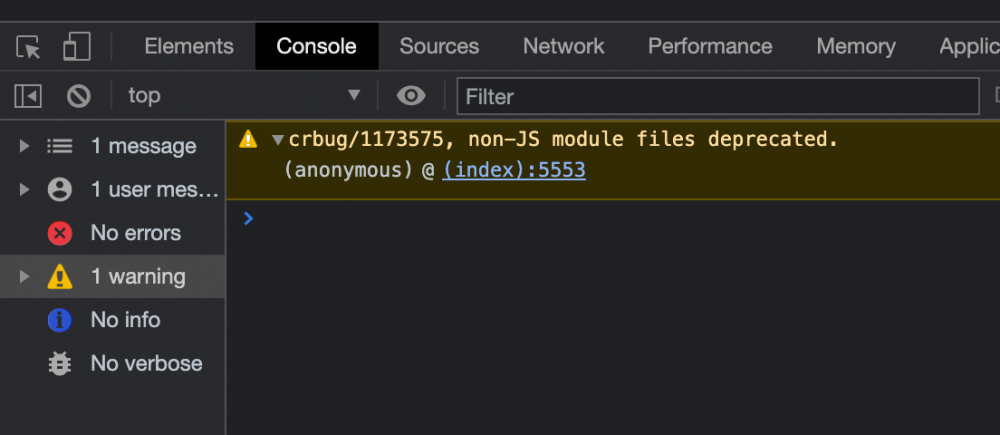Select the No verbose bug icon
Screen dimensions: 1000x435
[60, 364]
